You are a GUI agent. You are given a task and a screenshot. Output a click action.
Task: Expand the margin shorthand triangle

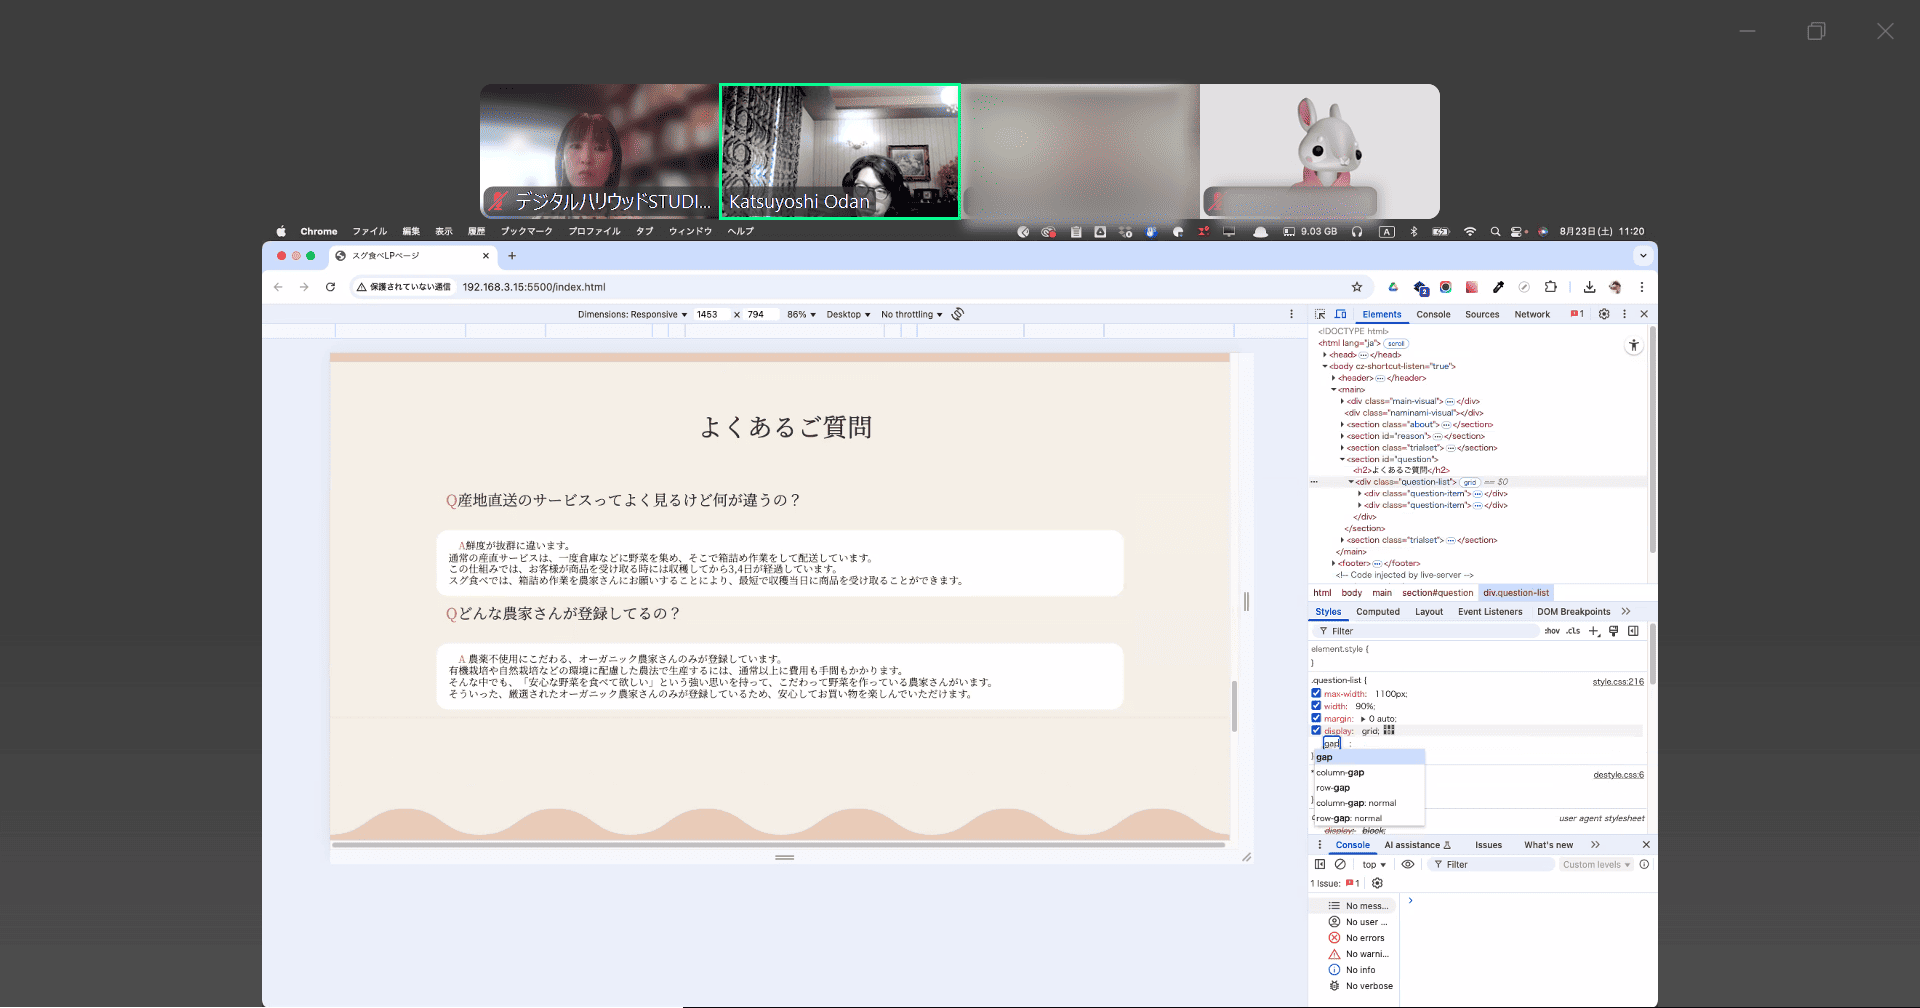click(1363, 719)
